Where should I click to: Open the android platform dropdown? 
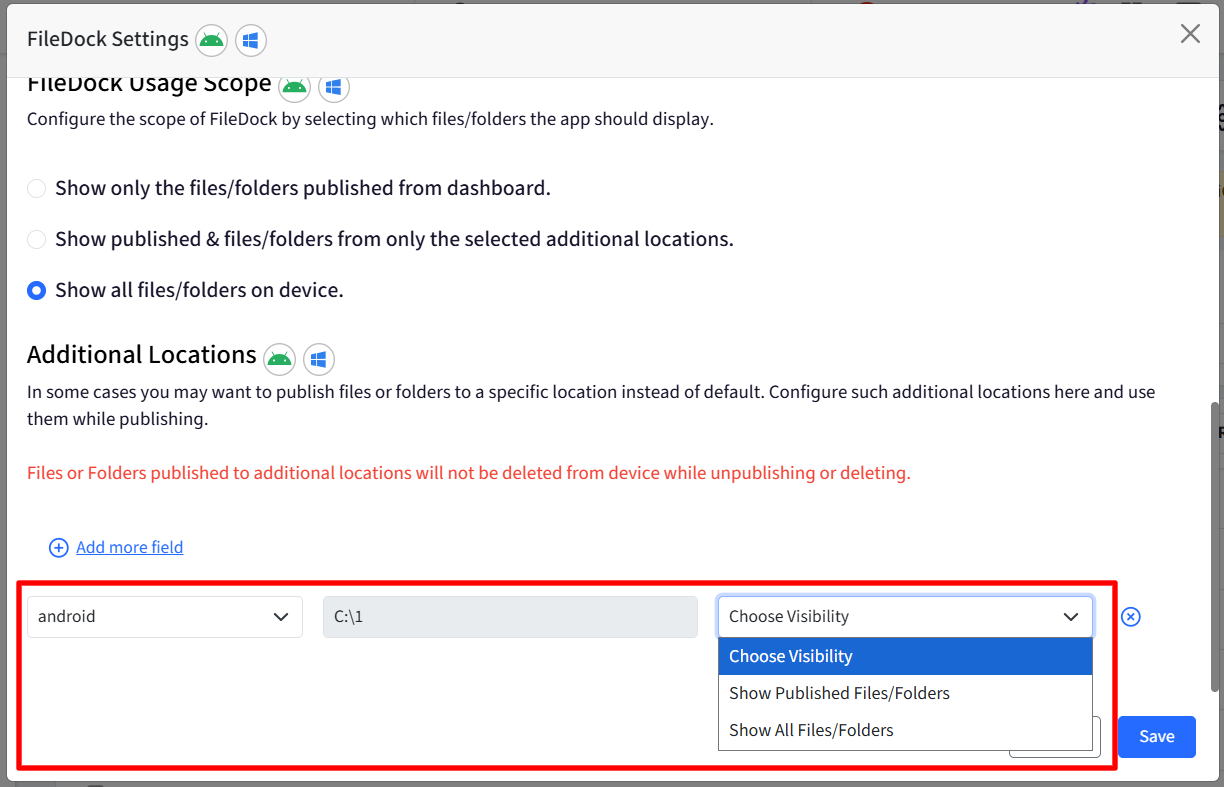[165, 617]
